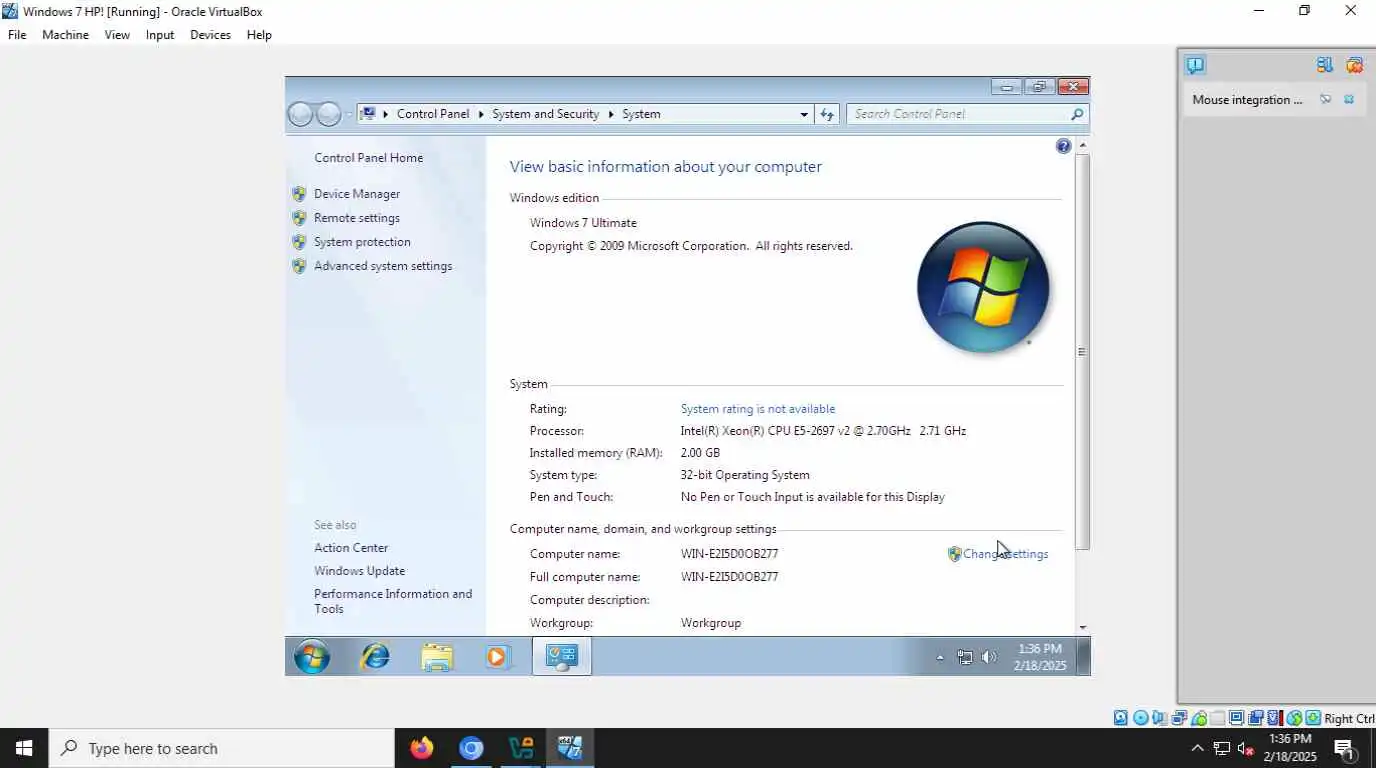Open VirtualBox Machine menu
This screenshot has width=1376, height=768.
coord(65,35)
